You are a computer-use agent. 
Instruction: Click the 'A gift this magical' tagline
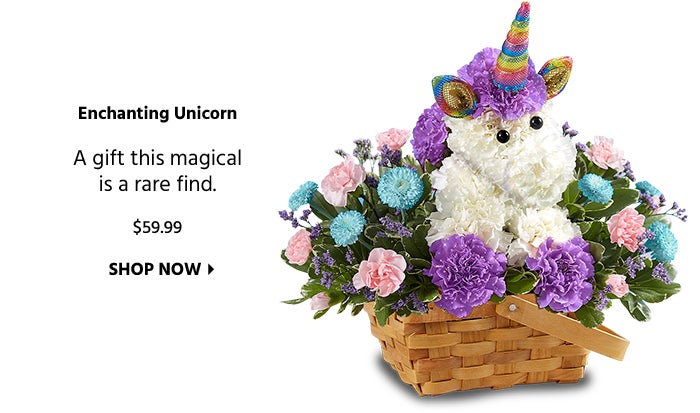(x=157, y=159)
